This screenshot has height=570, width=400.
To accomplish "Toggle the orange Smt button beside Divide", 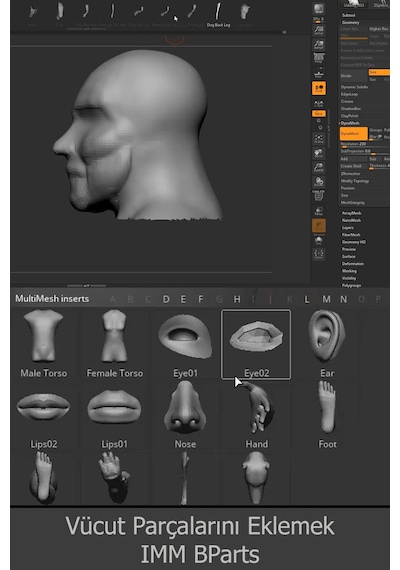I will tap(379, 72).
